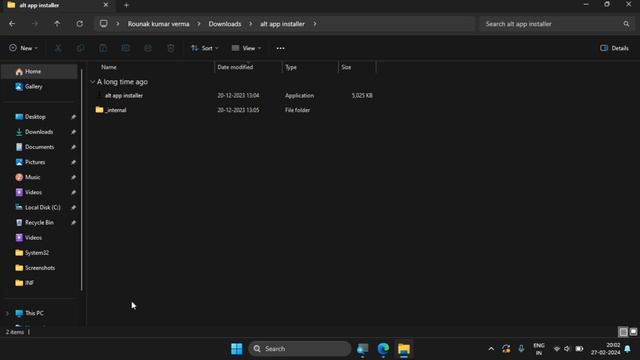Open Downloads quick access folder
Screen dimensions: 640x360
[40, 132]
